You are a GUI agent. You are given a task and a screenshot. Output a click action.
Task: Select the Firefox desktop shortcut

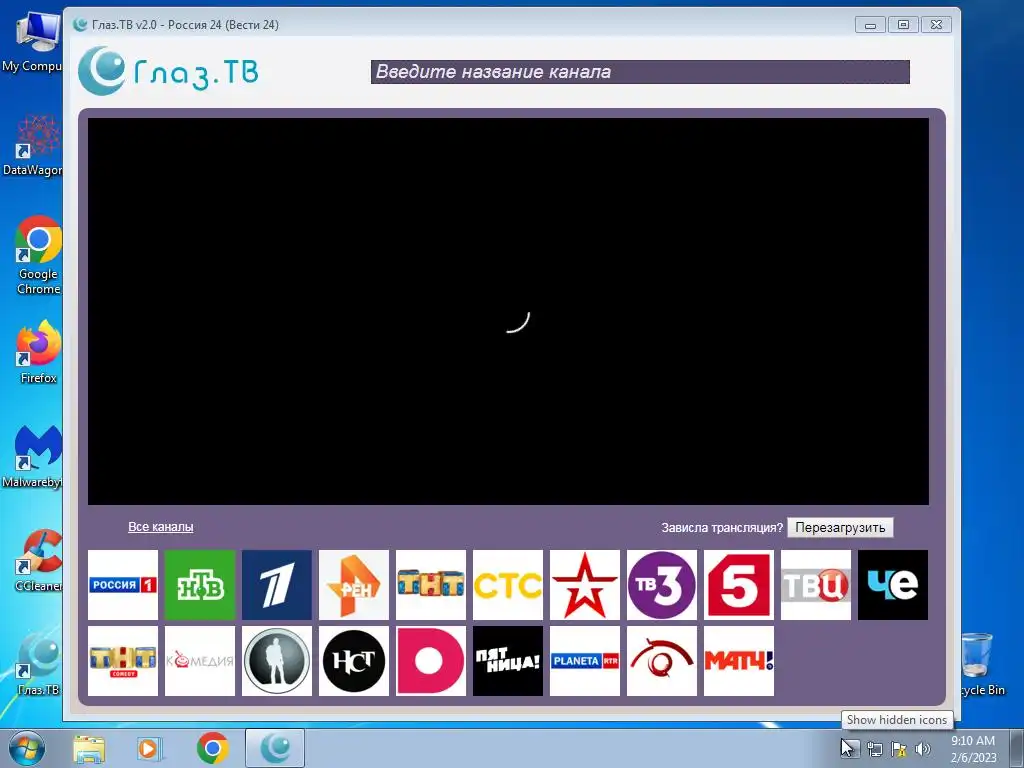[x=38, y=351]
